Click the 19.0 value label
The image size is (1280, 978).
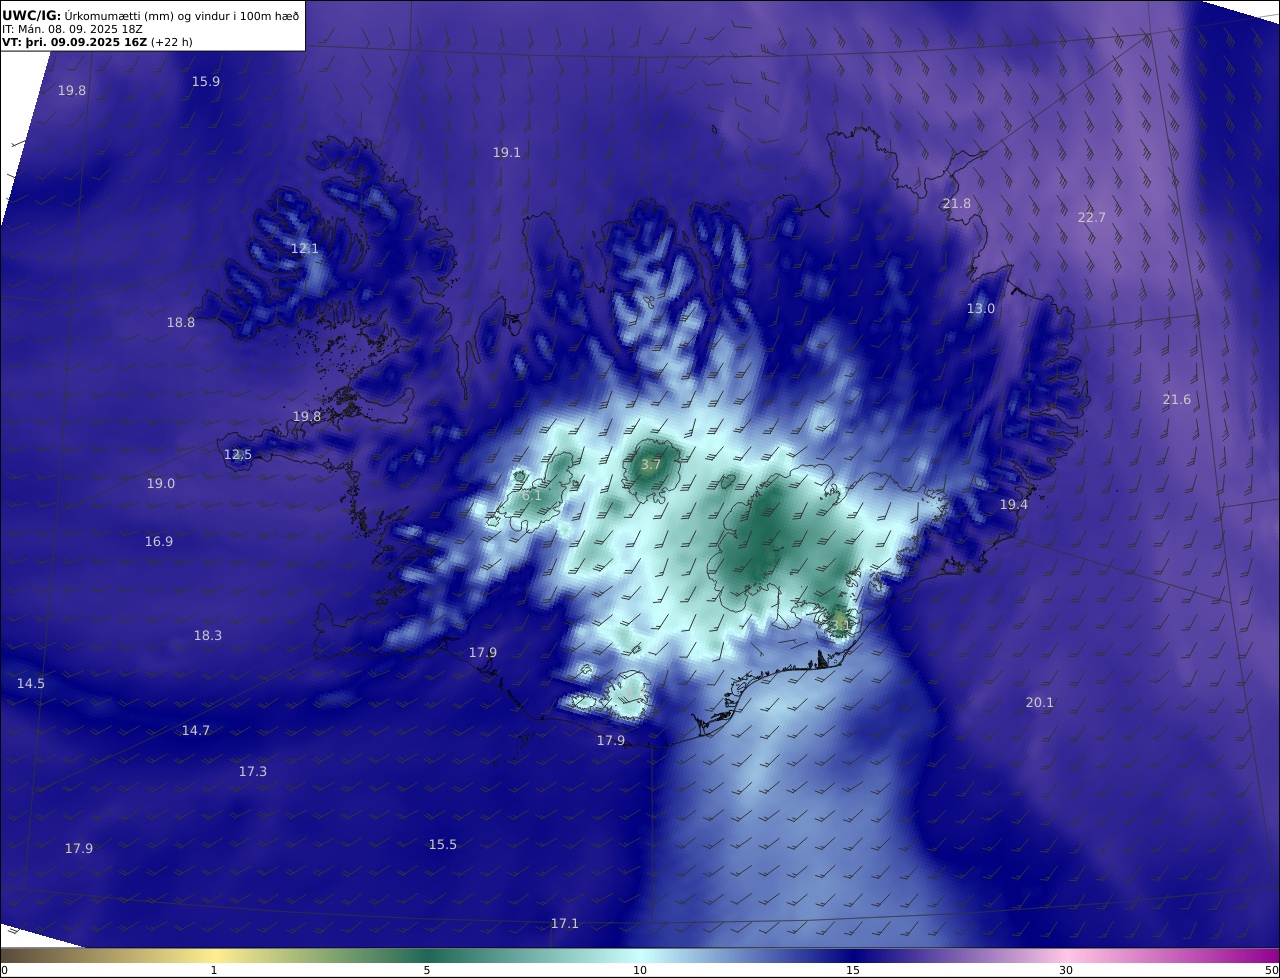(x=161, y=483)
